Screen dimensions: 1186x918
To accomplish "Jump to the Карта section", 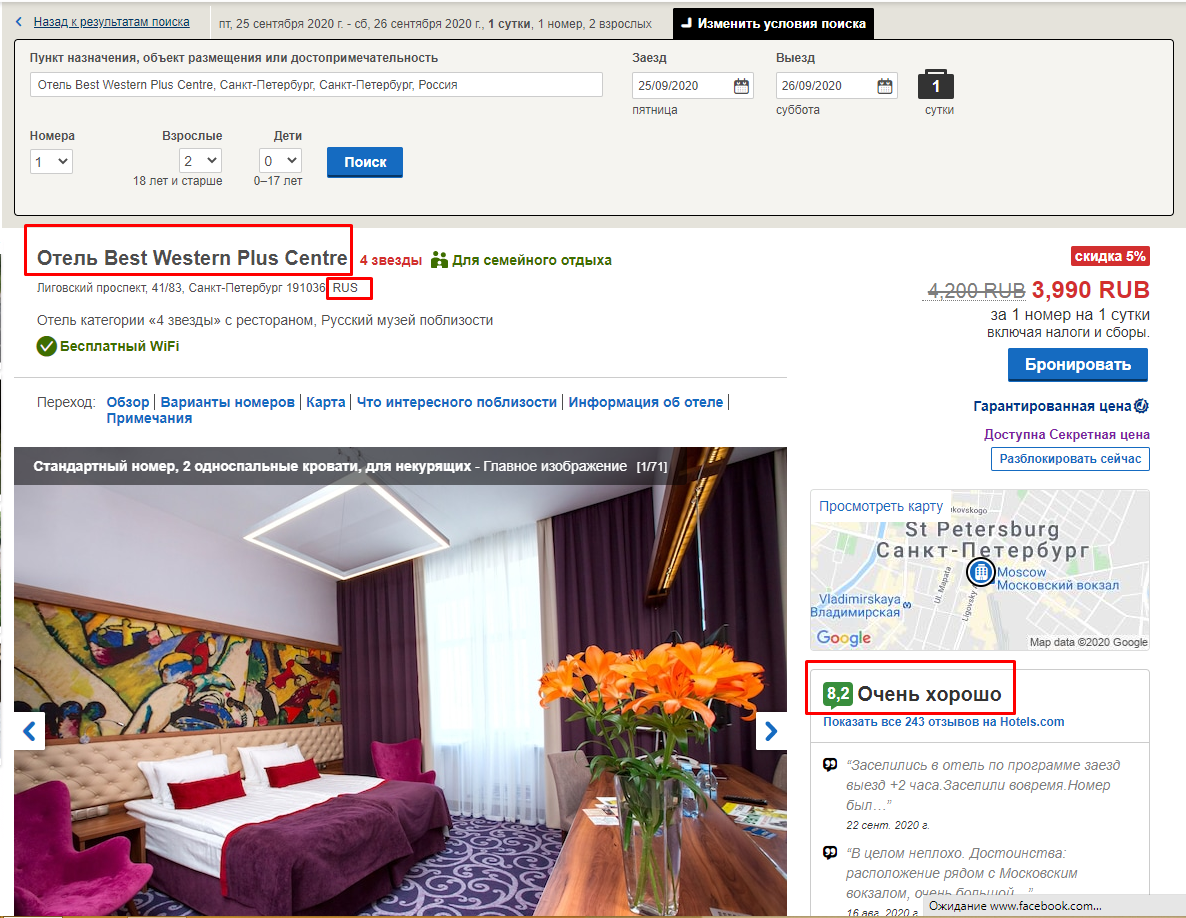I will tap(326, 402).
